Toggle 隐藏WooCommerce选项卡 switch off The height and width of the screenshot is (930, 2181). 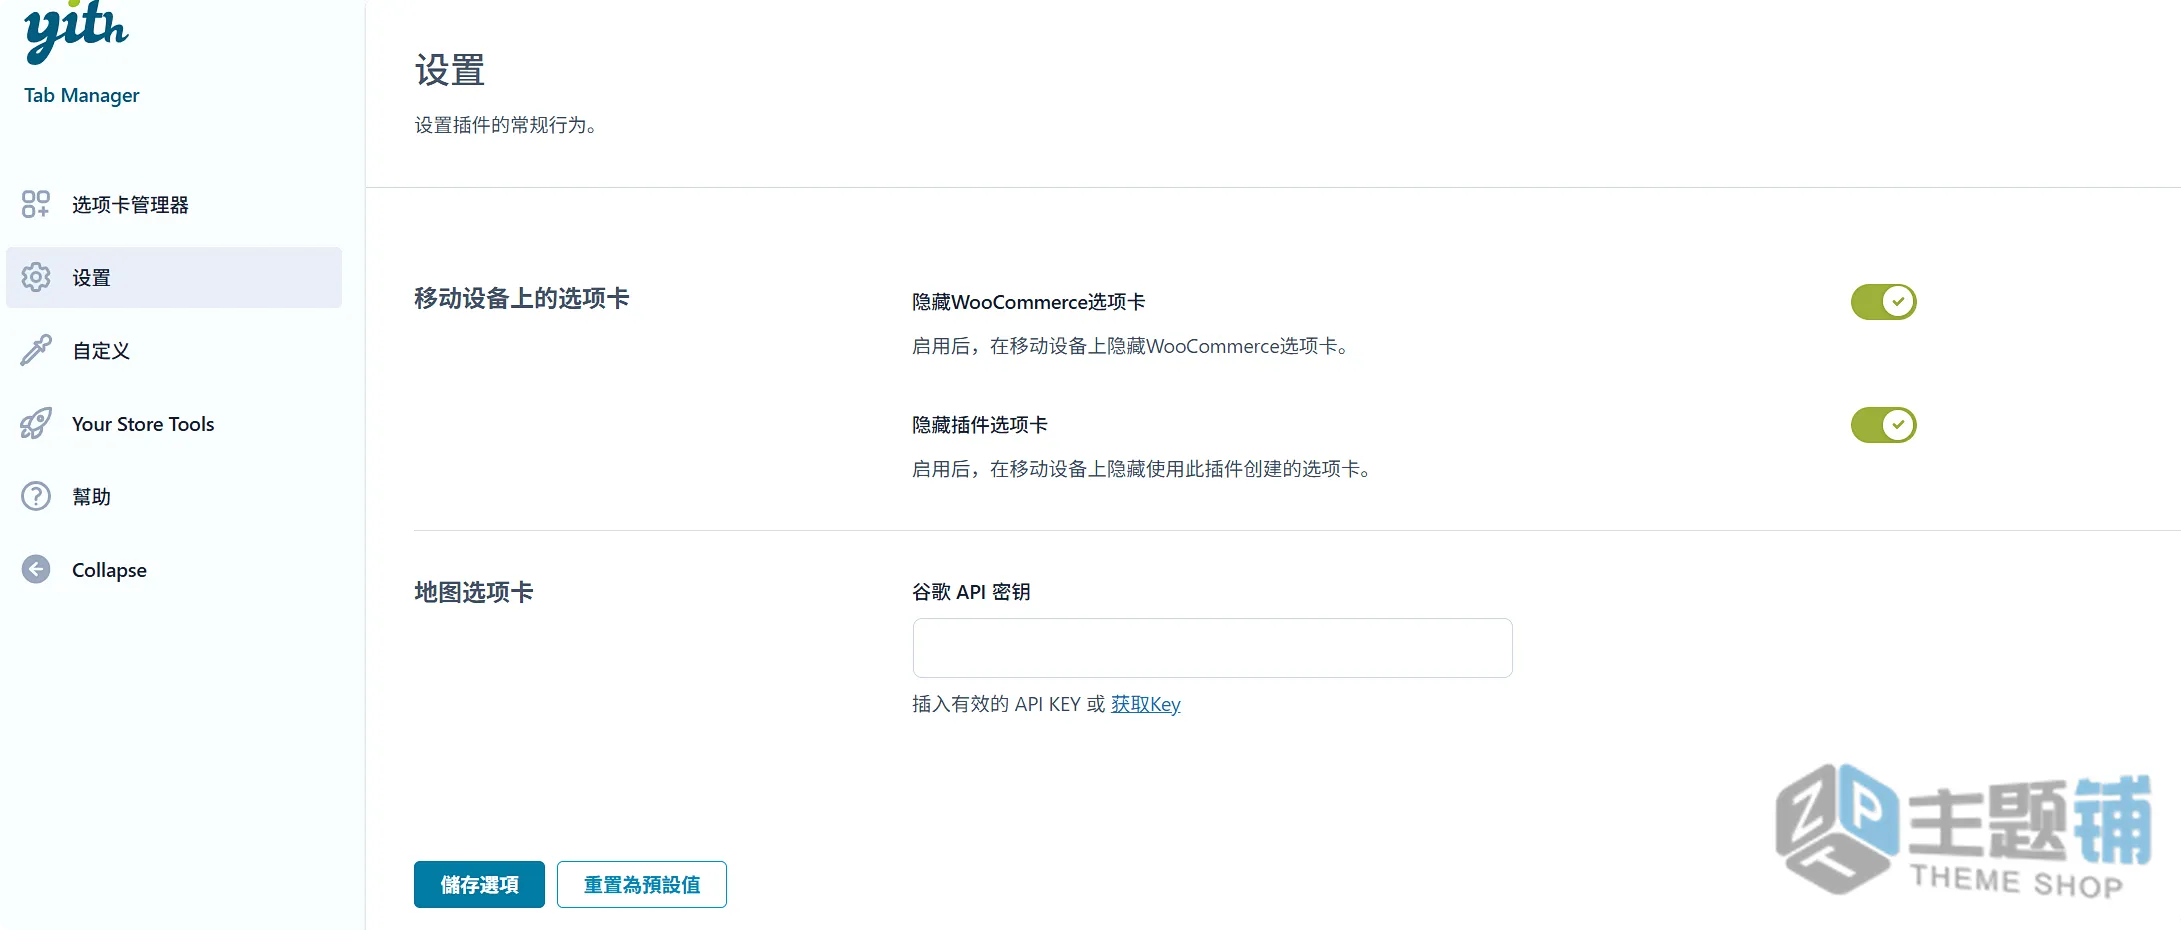coord(1883,301)
